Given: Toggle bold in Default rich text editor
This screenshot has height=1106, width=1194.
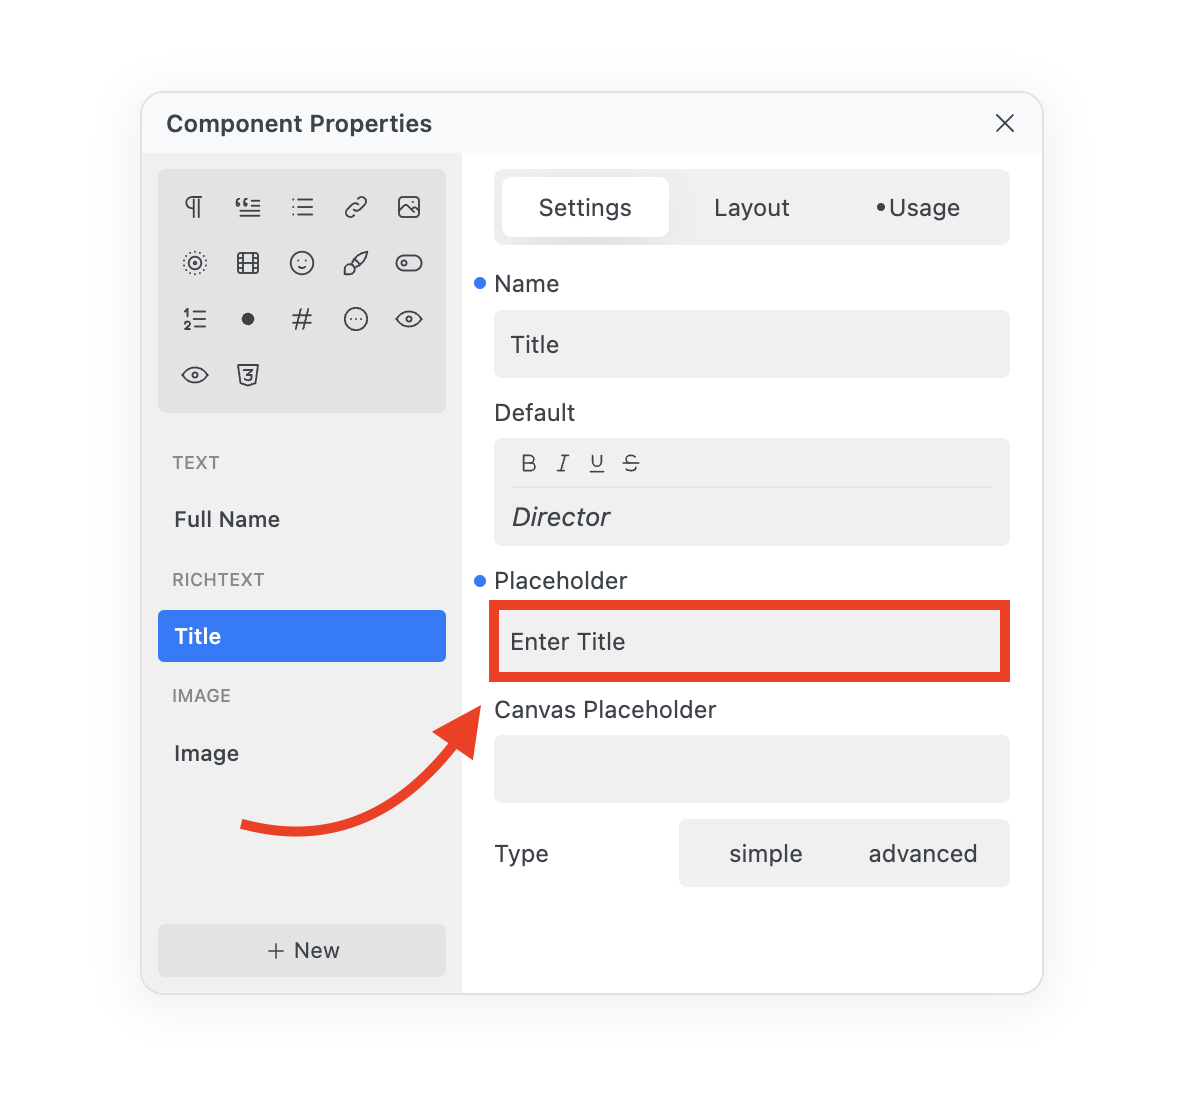Looking at the screenshot, I should tap(529, 463).
